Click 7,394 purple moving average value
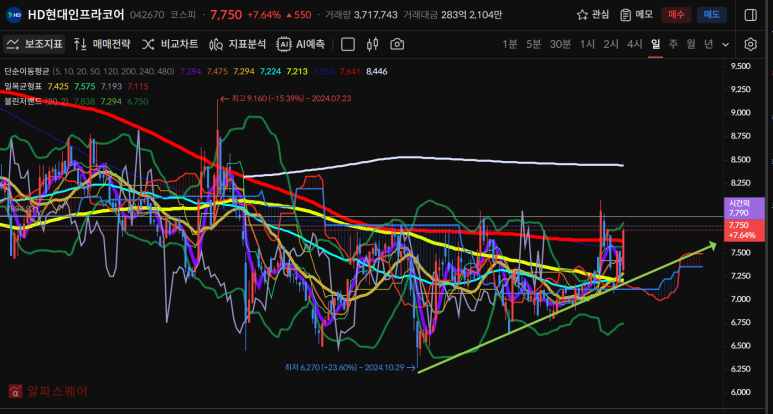 coord(191,71)
